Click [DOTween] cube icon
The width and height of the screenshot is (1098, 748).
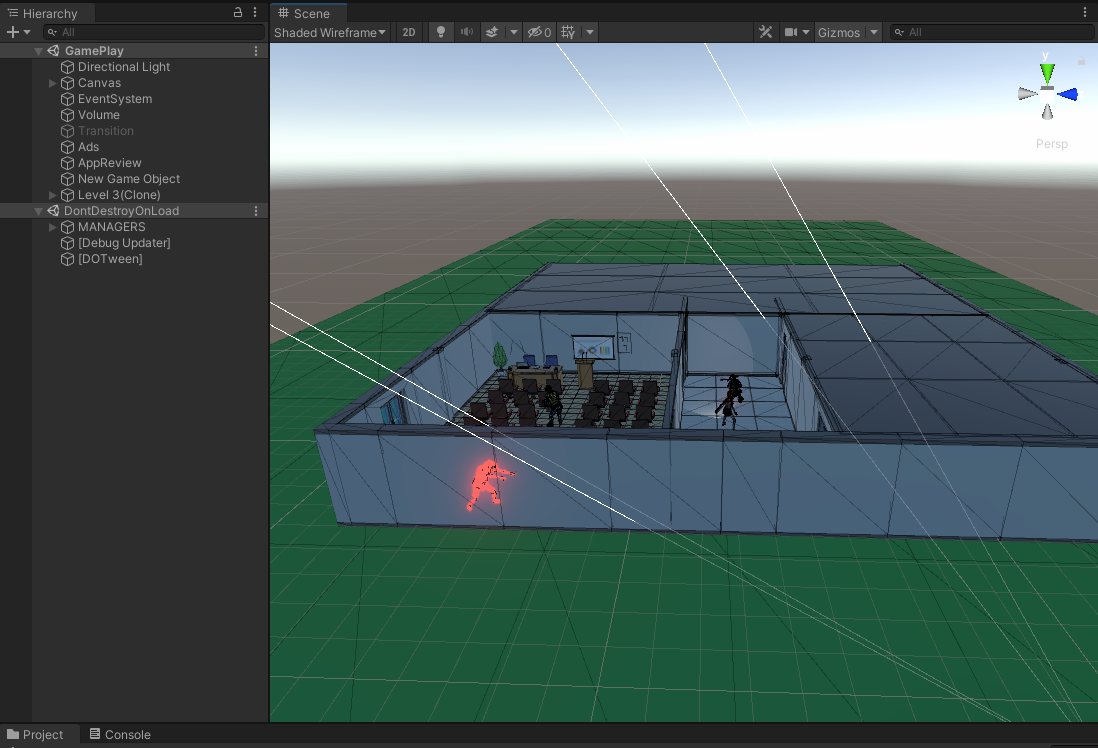(67, 259)
